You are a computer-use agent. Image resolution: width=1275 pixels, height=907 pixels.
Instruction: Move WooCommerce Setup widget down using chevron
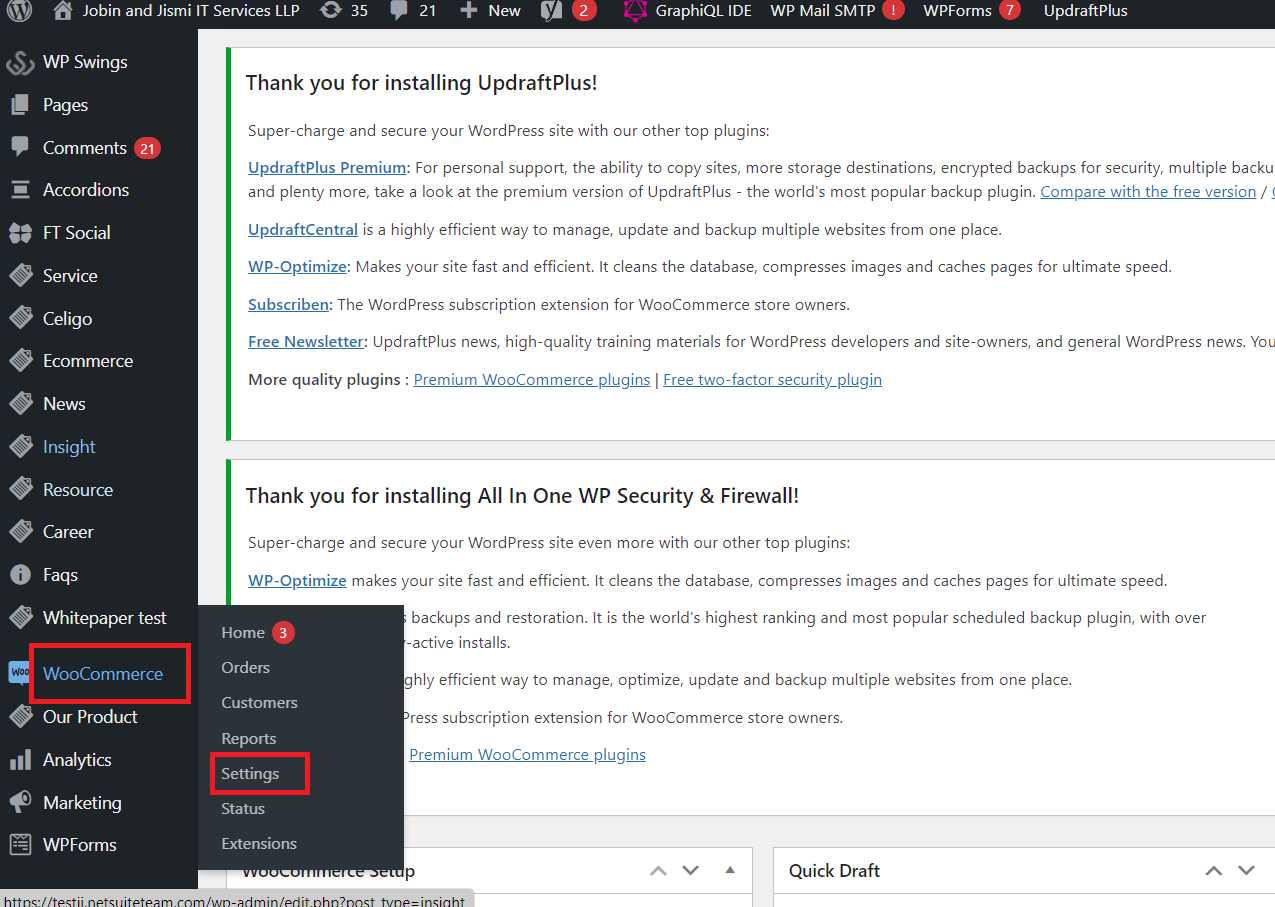tap(690, 870)
